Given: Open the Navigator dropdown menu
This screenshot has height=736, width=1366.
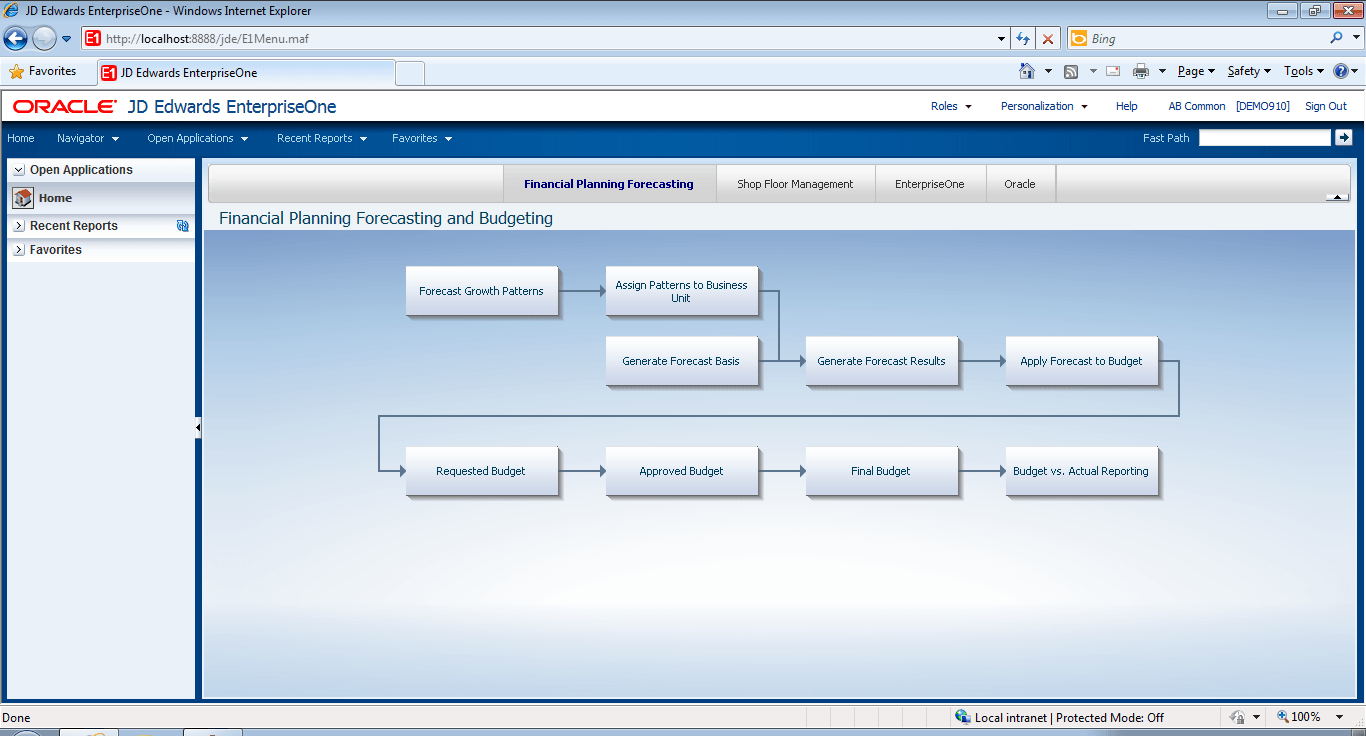Looking at the screenshot, I should pos(88,138).
